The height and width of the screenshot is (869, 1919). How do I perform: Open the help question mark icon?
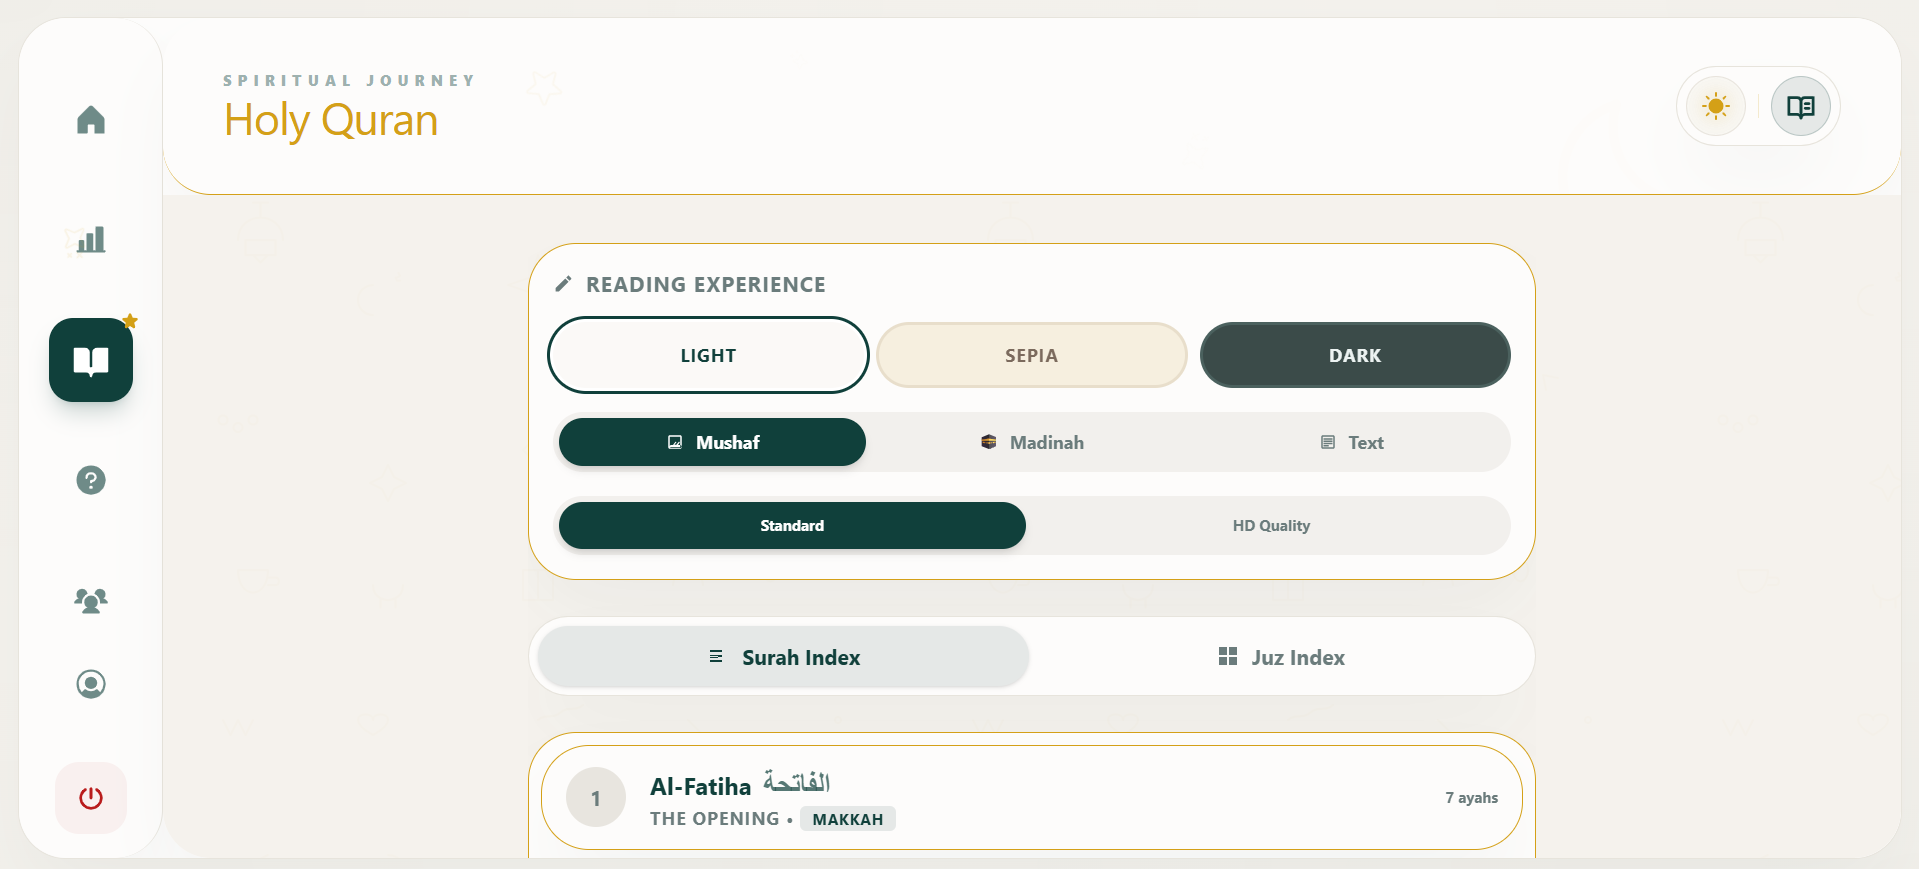90,480
